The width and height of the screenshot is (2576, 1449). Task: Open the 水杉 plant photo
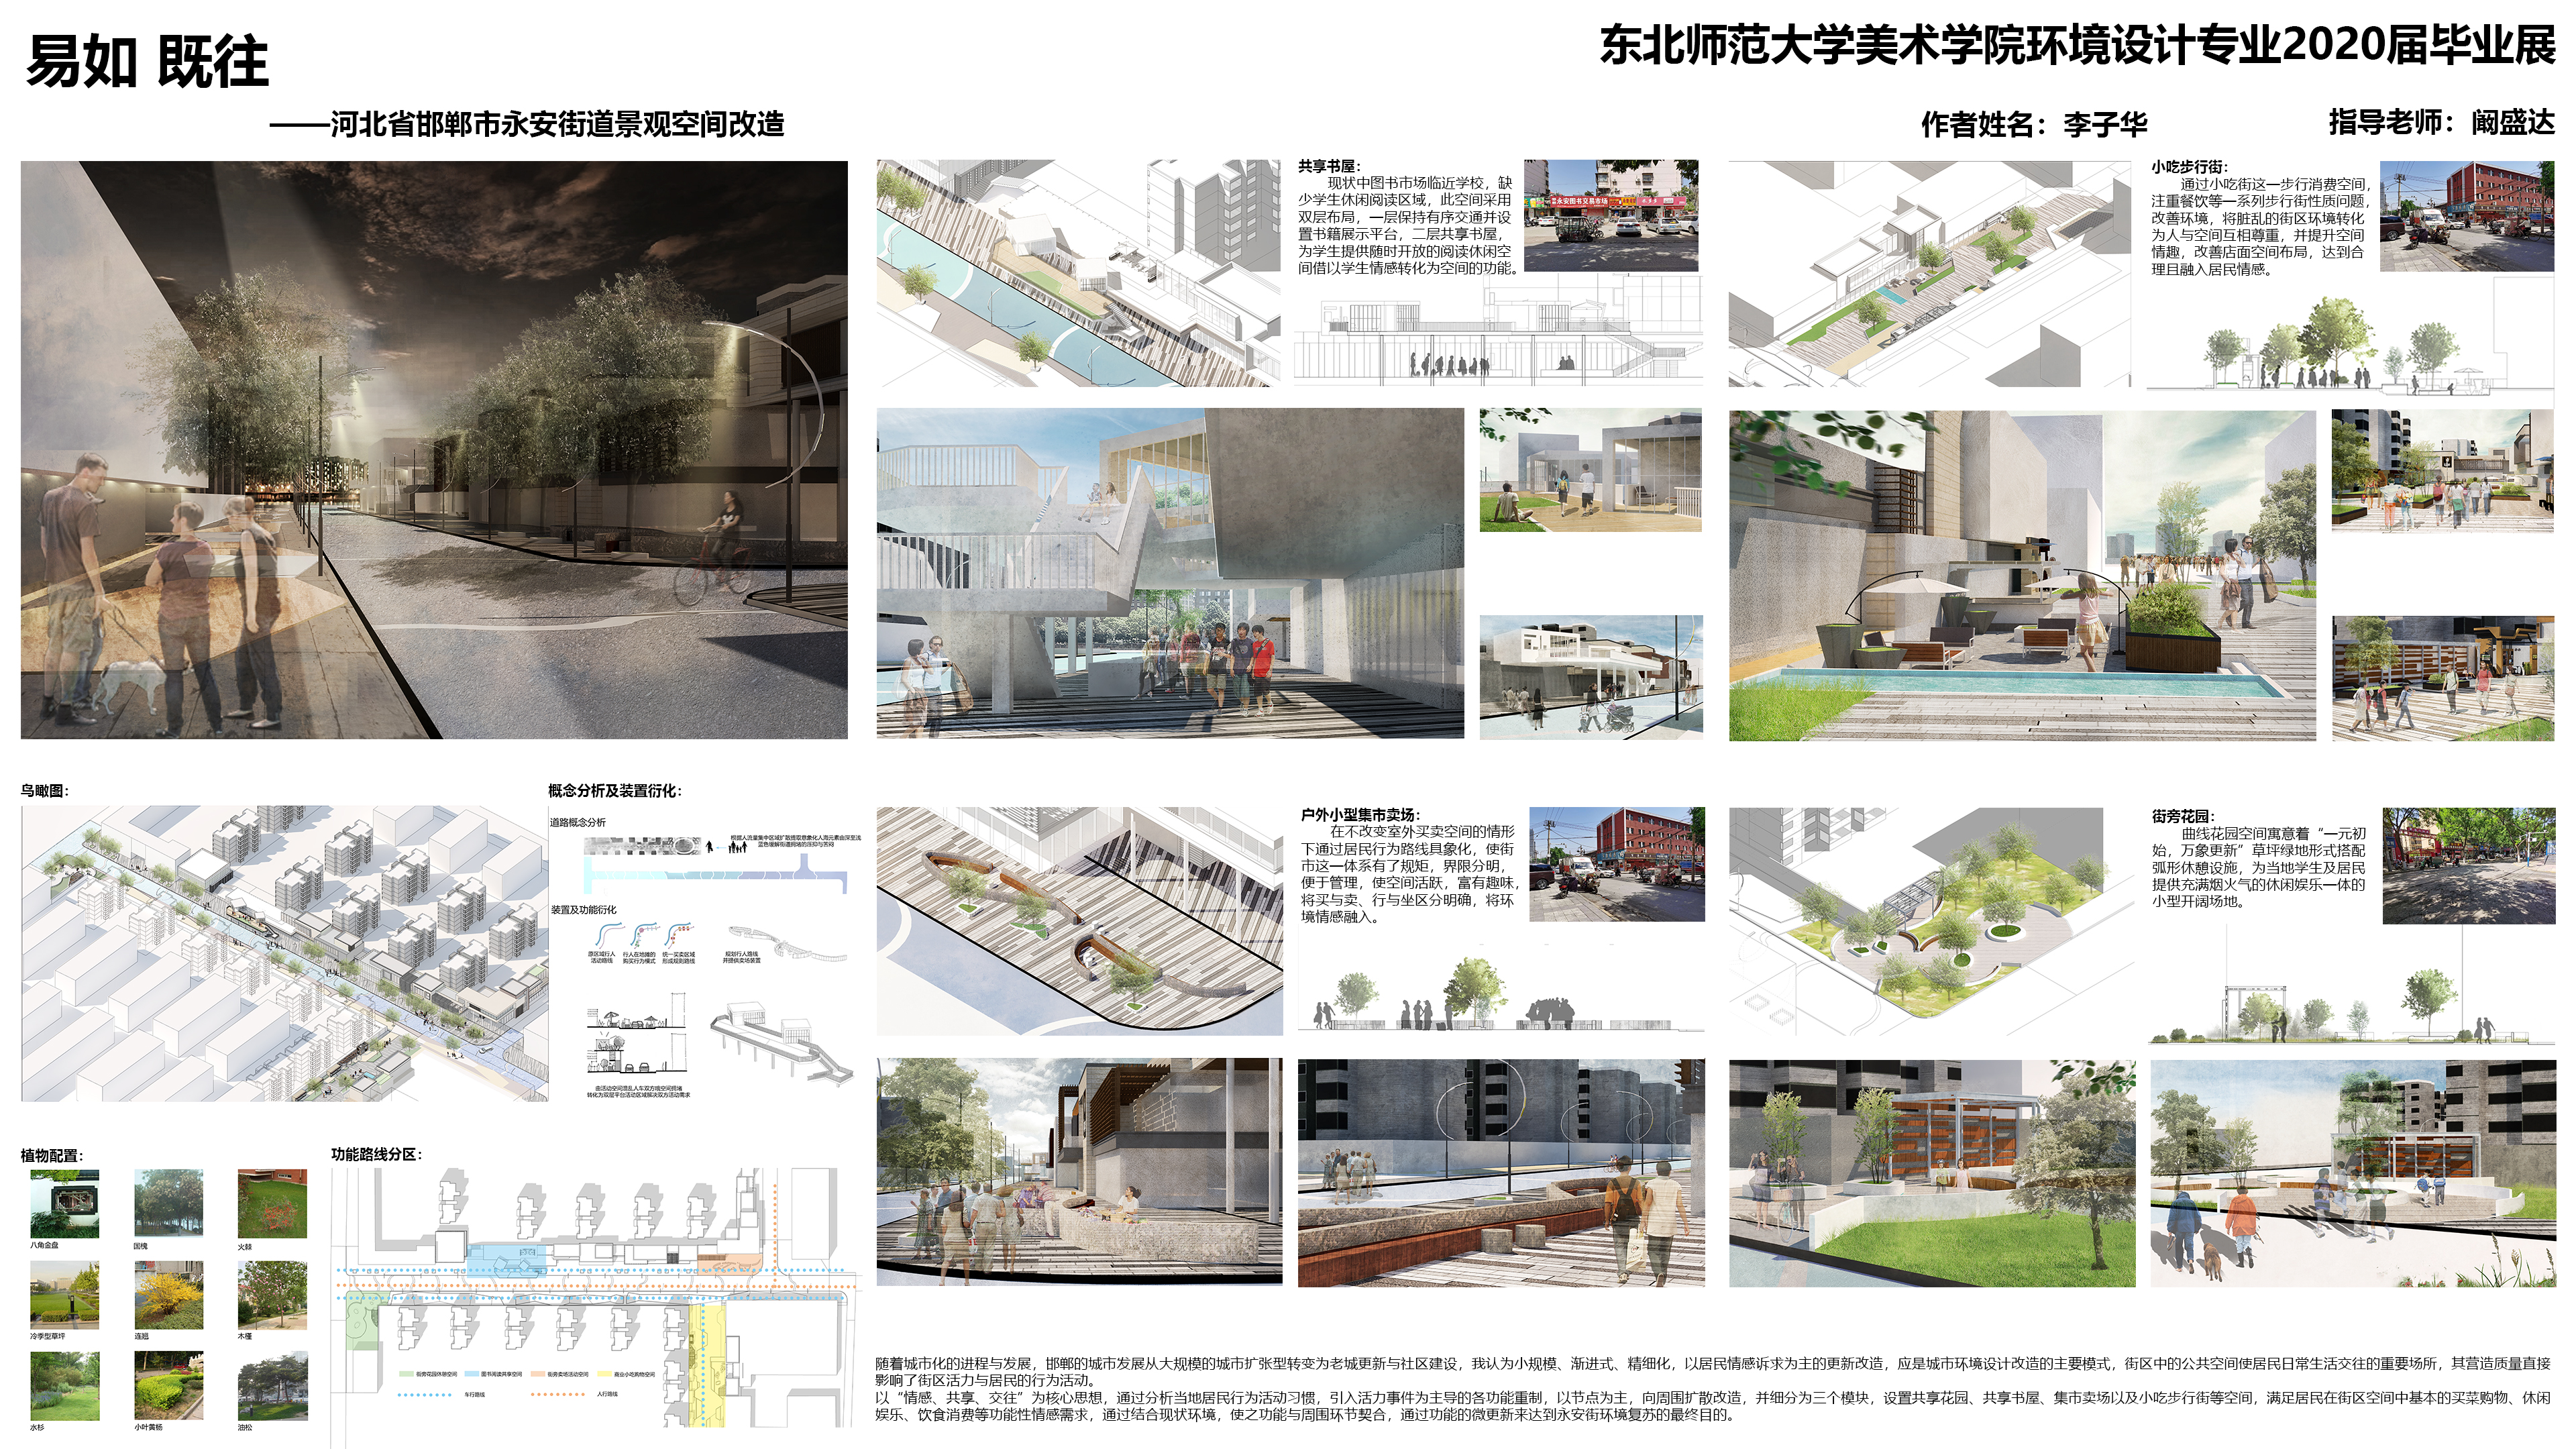[x=65, y=1386]
